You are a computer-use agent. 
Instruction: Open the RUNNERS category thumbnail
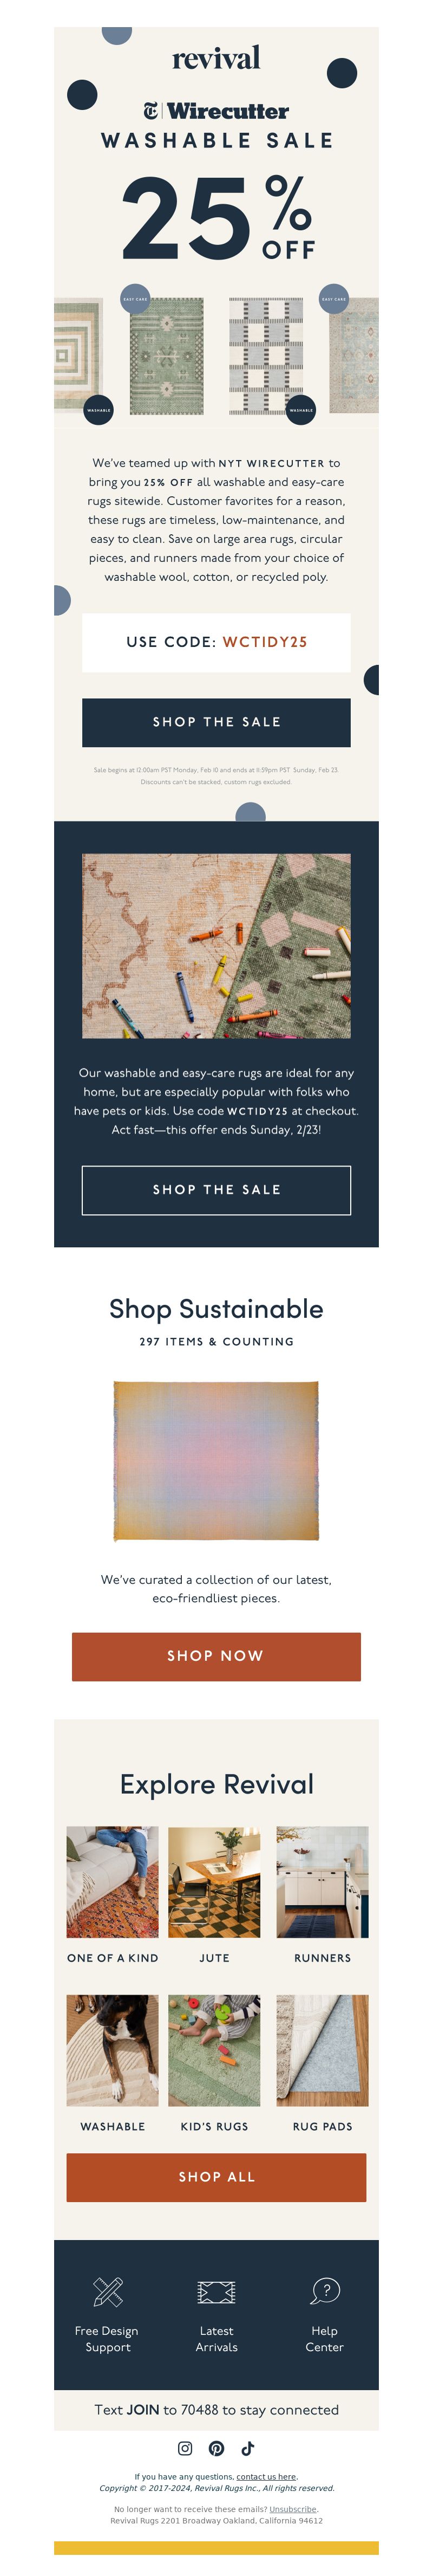pyautogui.click(x=322, y=1881)
